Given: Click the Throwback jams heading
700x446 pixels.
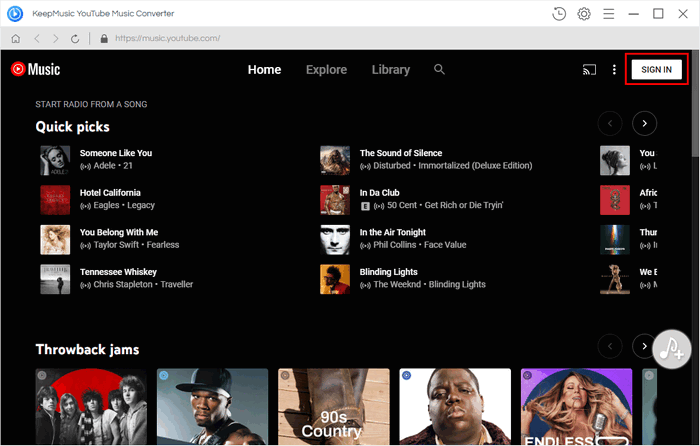Looking at the screenshot, I should tap(88, 349).
